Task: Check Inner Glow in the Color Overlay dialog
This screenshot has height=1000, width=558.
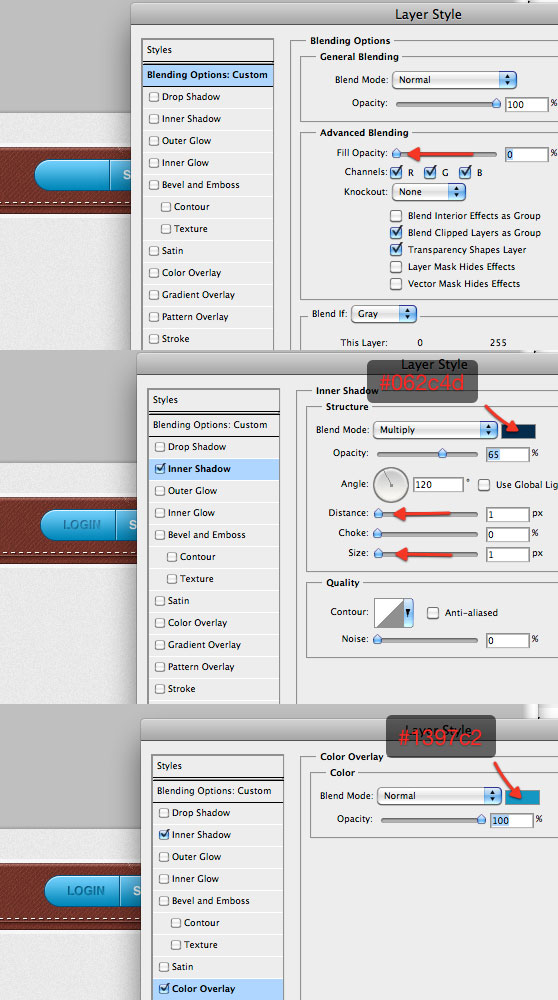Action: point(164,879)
